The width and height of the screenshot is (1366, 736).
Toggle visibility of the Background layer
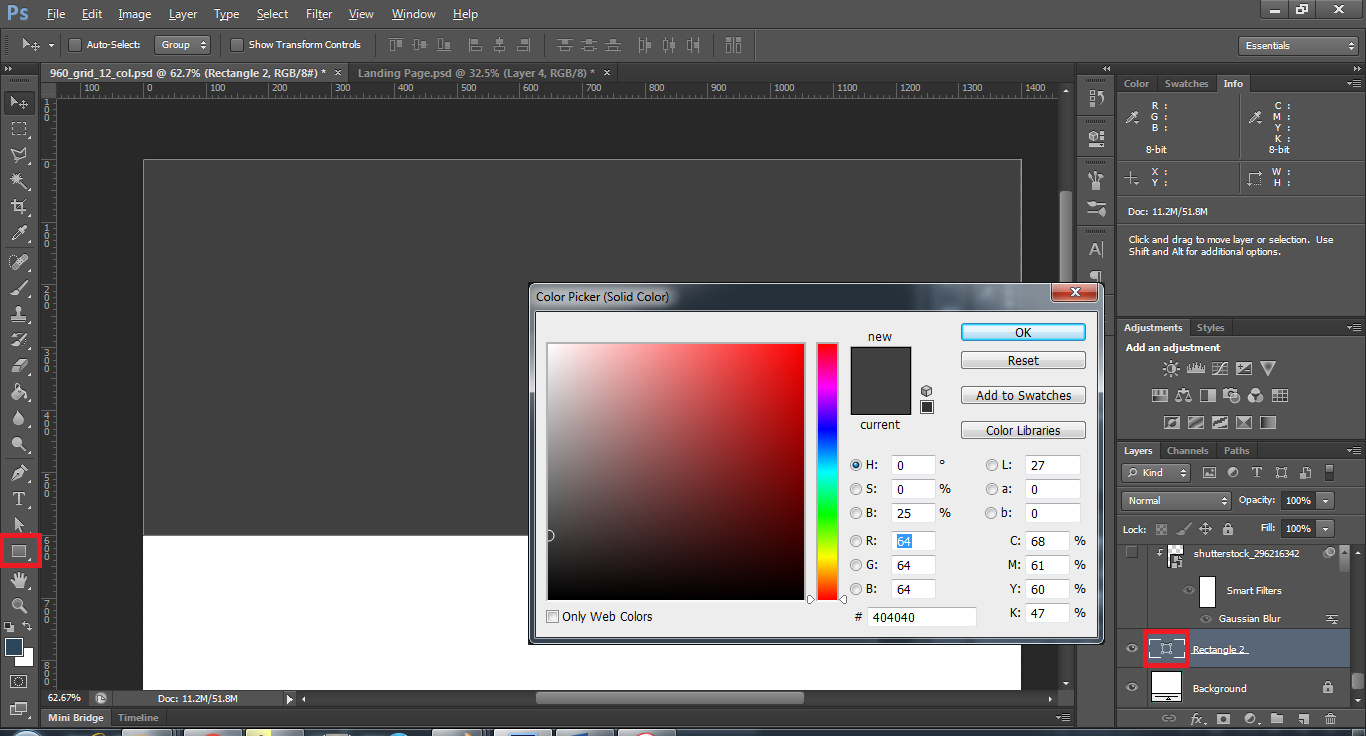[1131, 687]
